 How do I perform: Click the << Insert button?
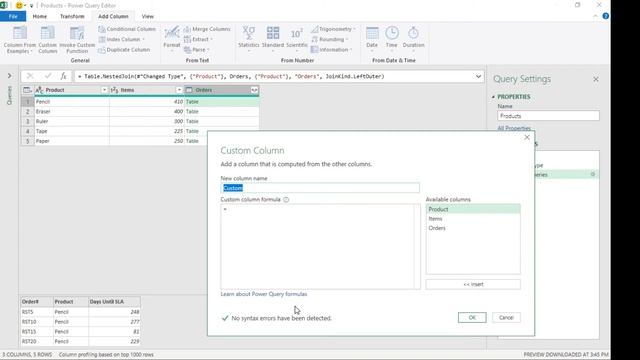473,284
